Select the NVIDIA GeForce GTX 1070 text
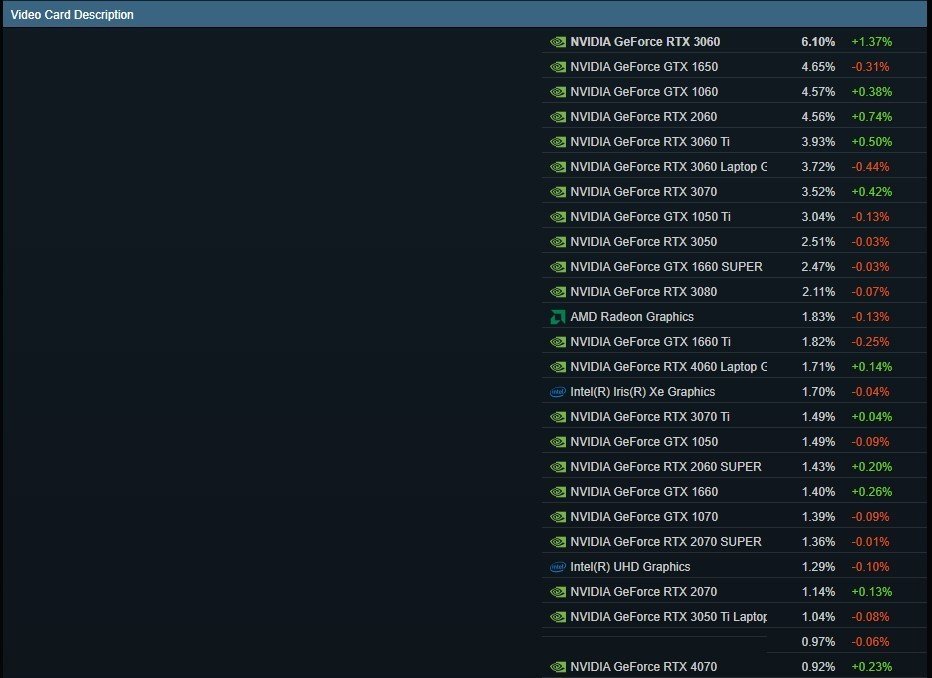Viewport: 932px width, 678px height. point(644,517)
